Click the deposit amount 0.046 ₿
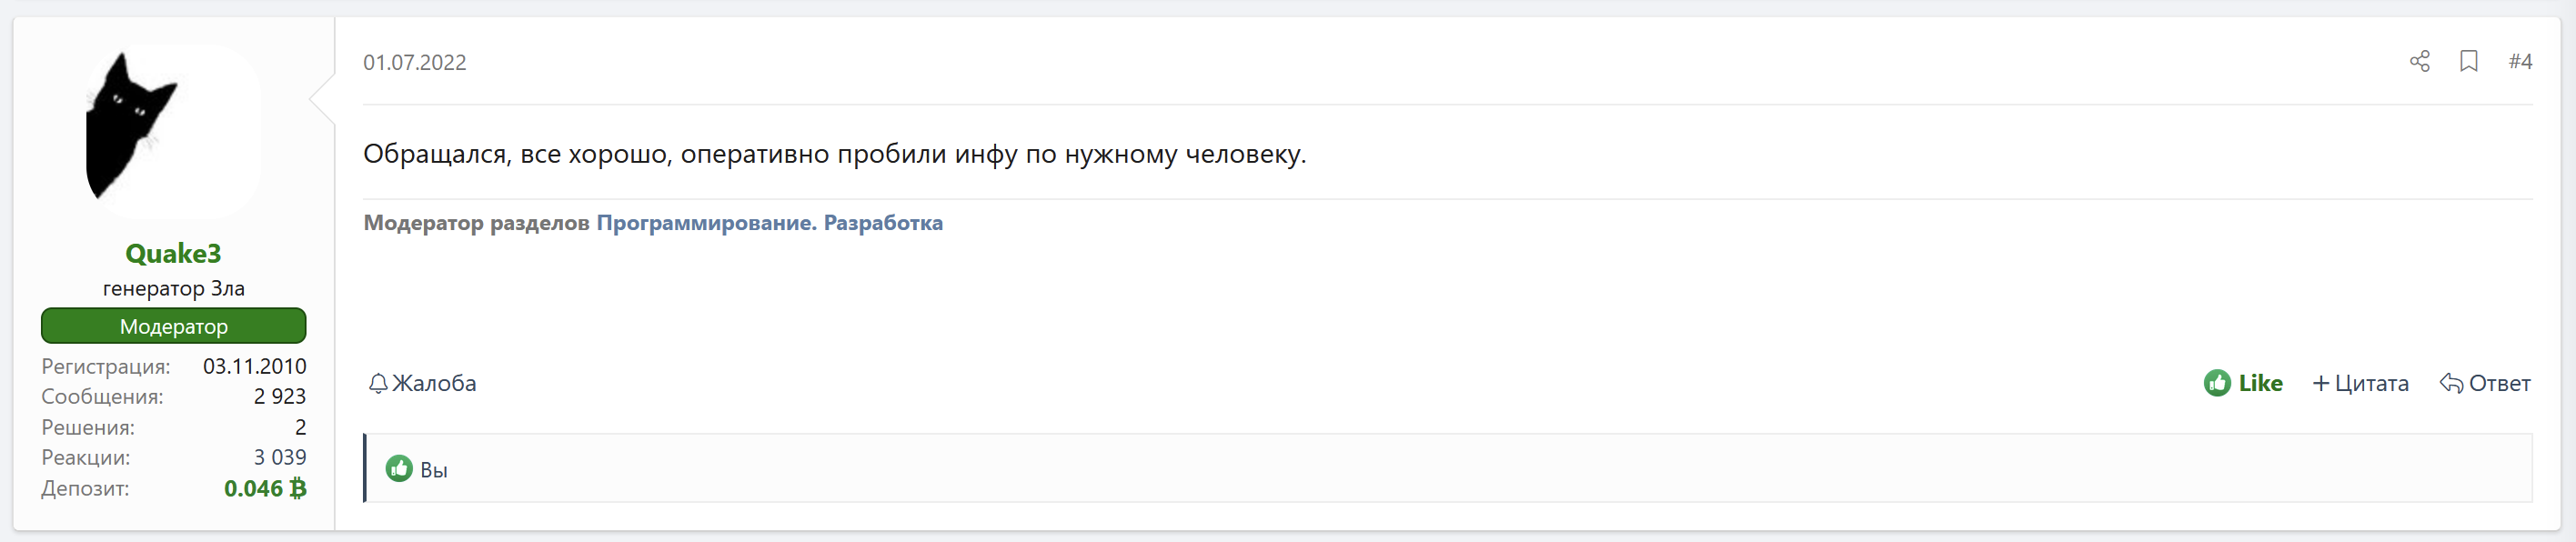 point(265,488)
